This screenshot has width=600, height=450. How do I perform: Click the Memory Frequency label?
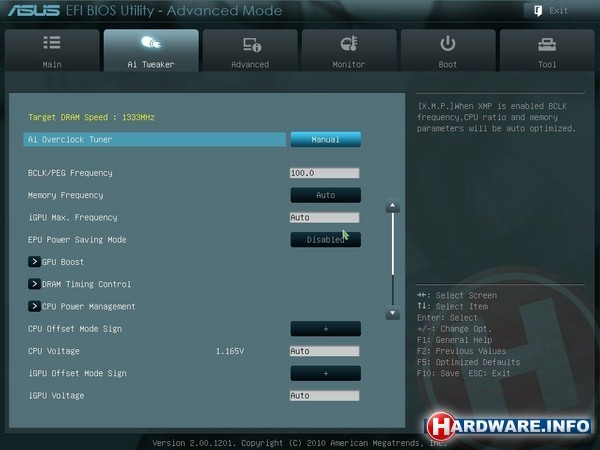[x=65, y=195]
